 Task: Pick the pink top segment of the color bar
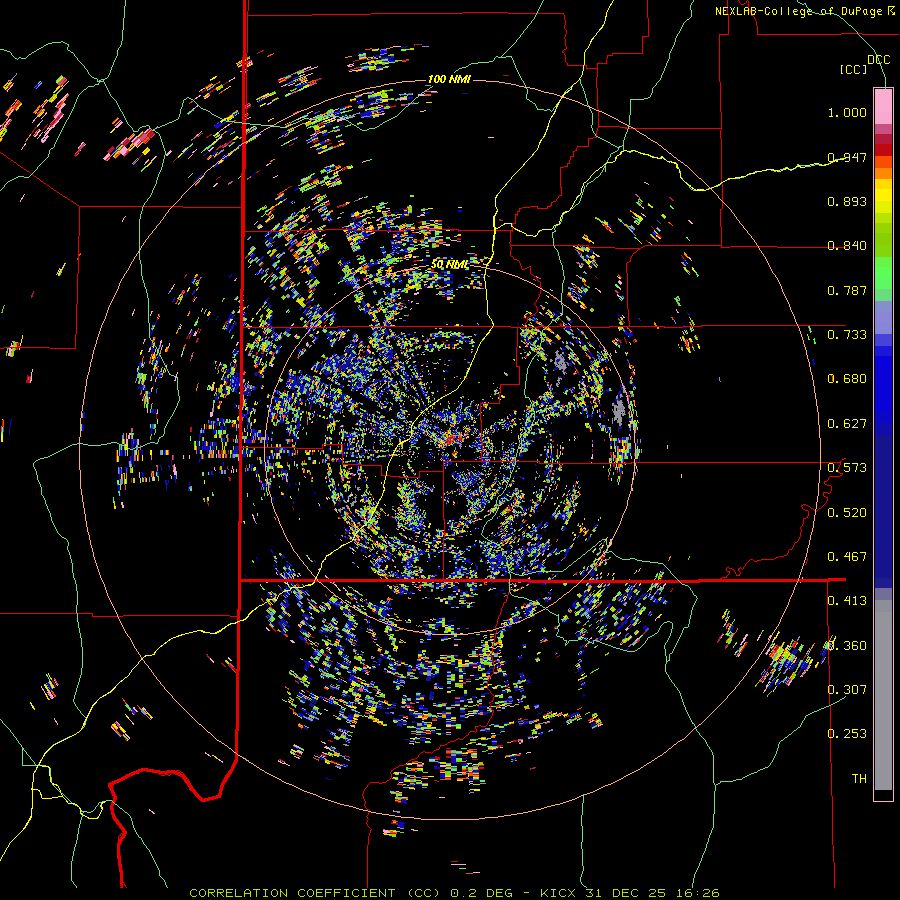pos(883,106)
